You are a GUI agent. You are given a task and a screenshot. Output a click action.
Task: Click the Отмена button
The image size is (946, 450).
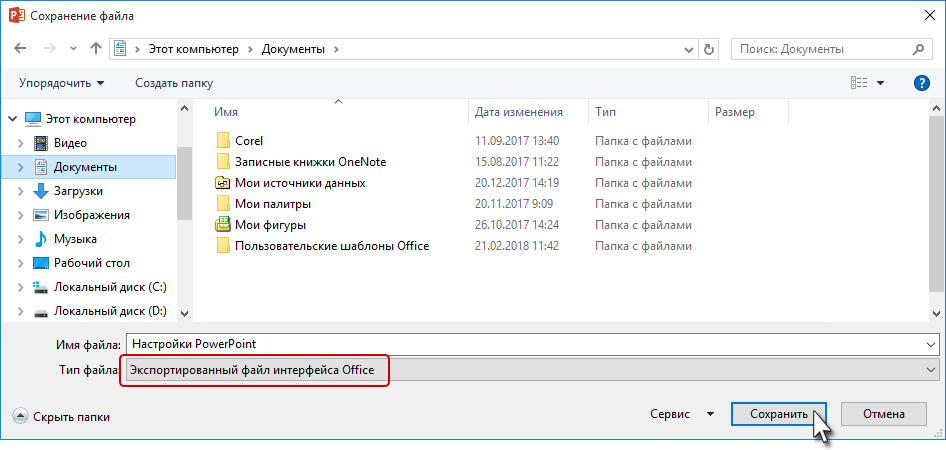coord(883,414)
